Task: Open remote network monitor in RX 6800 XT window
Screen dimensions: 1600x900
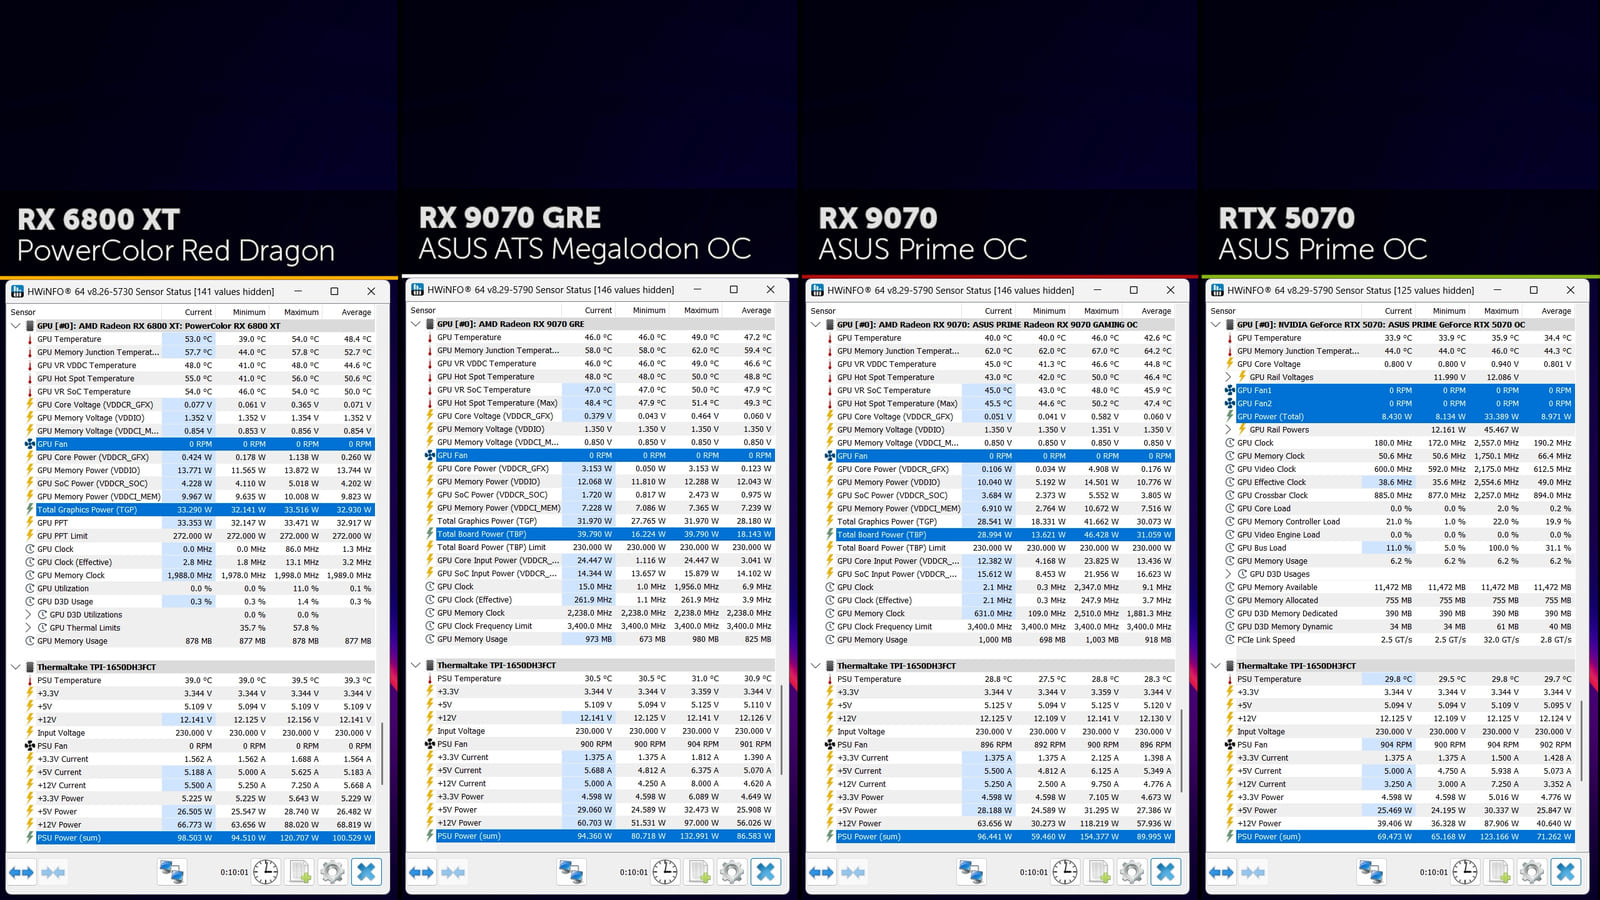Action: (171, 872)
